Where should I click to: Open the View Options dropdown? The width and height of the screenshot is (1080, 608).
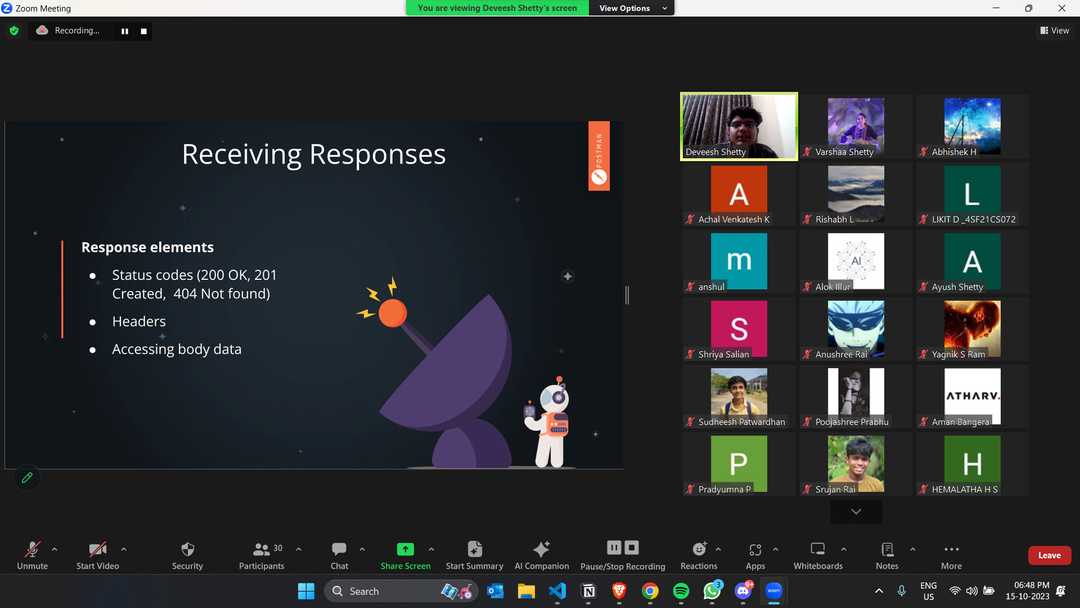coord(631,7)
